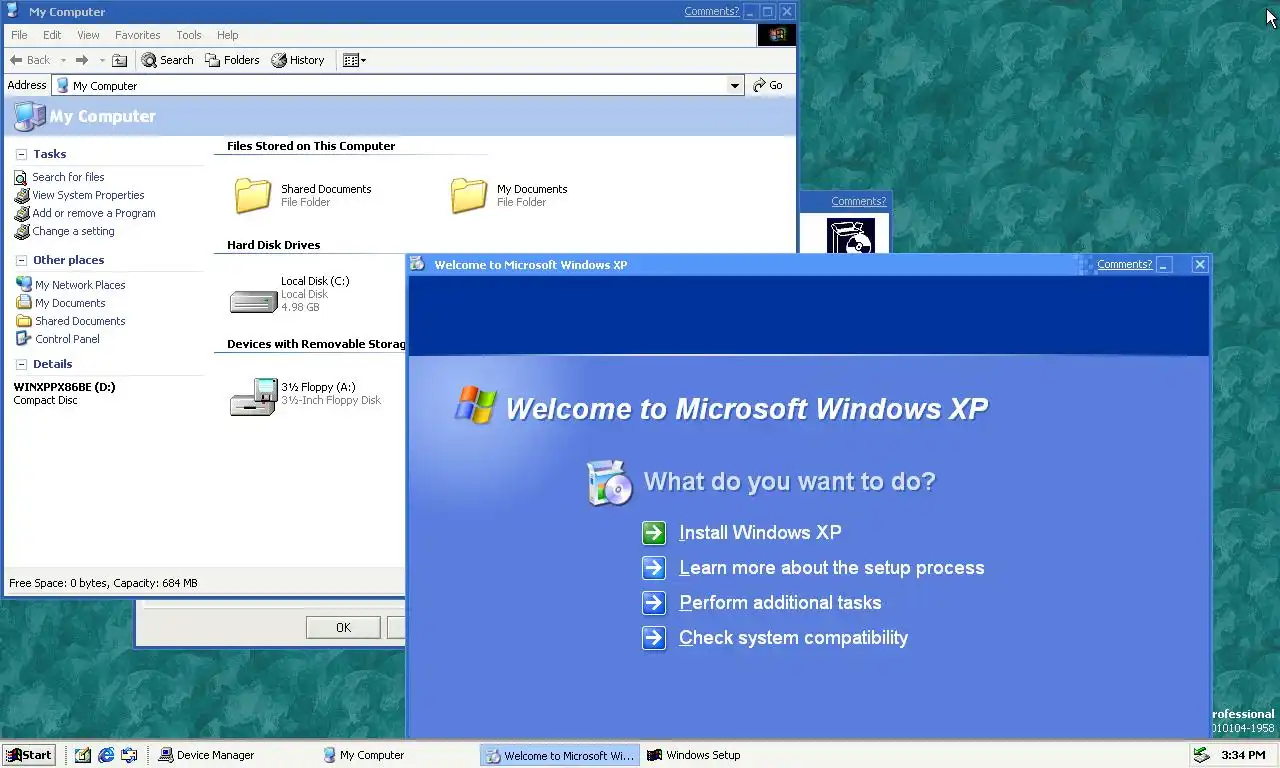1280x768 pixels.
Task: Click the Learn more about the setup process arrow
Action: coord(654,568)
